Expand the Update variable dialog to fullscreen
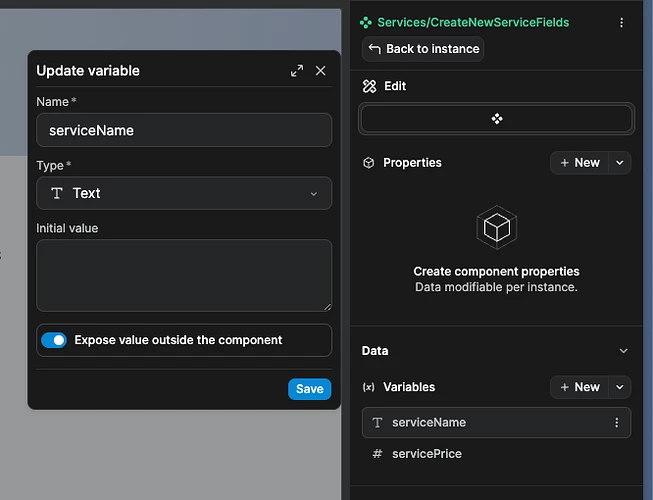 (x=297, y=71)
